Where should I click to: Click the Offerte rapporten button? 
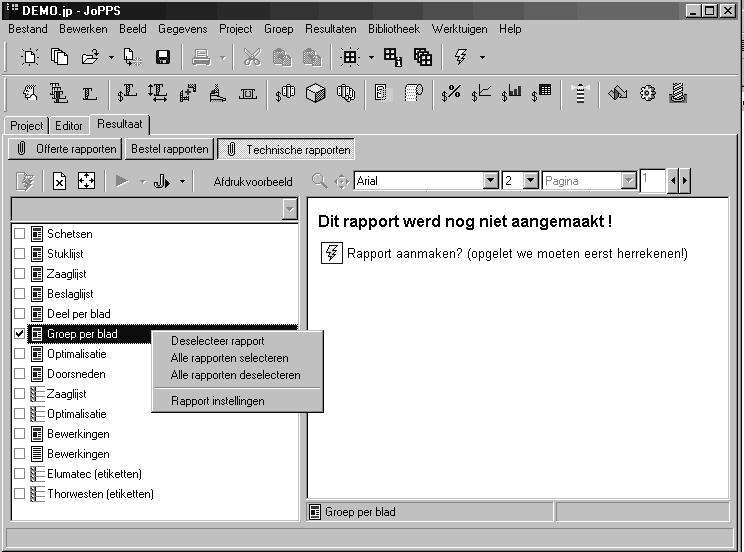pos(65,149)
